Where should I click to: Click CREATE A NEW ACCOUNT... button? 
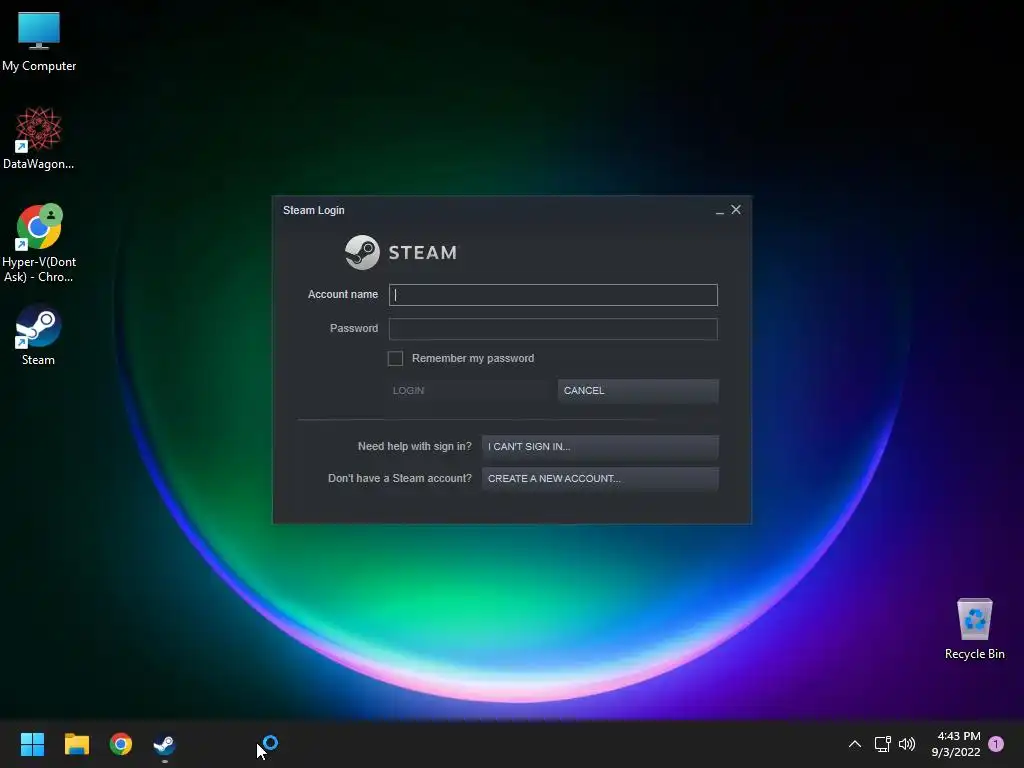600,479
